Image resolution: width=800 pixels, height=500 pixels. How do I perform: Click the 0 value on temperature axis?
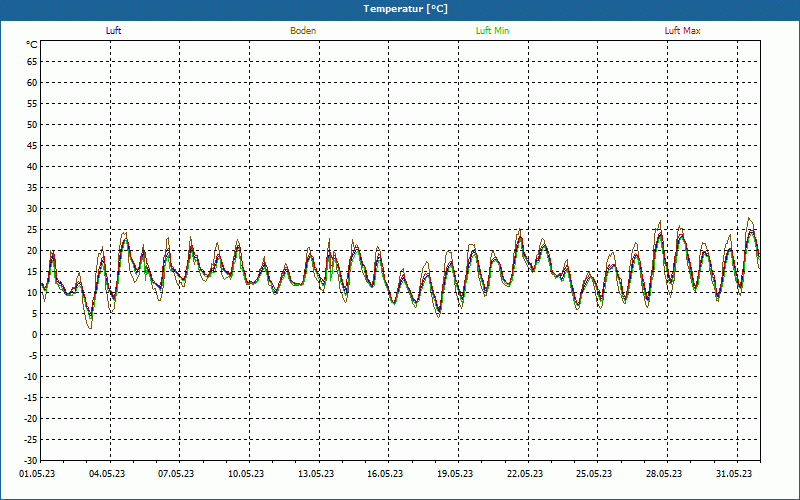pos(35,335)
